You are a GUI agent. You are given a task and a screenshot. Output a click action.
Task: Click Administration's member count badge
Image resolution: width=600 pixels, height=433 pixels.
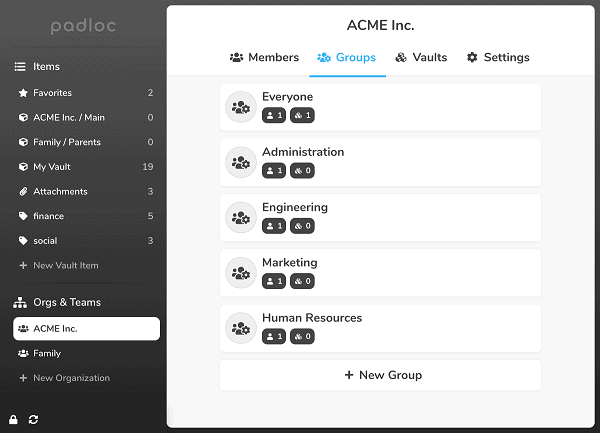click(x=274, y=171)
